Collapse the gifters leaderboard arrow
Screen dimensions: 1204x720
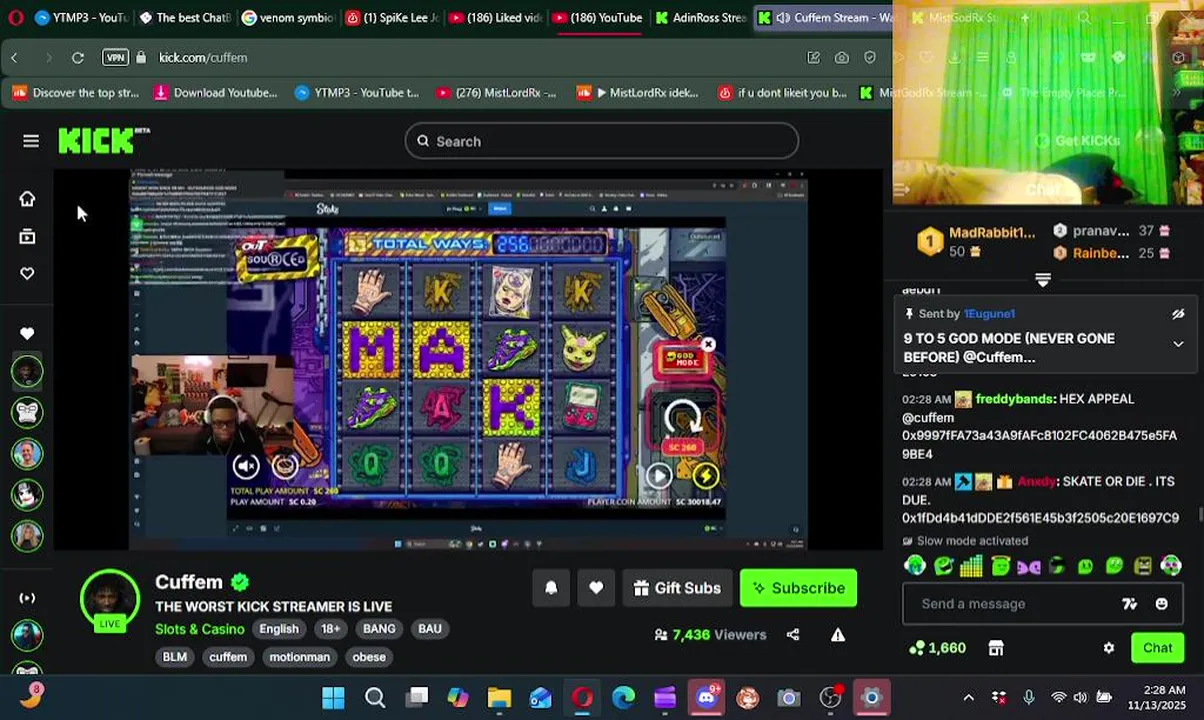1043,280
